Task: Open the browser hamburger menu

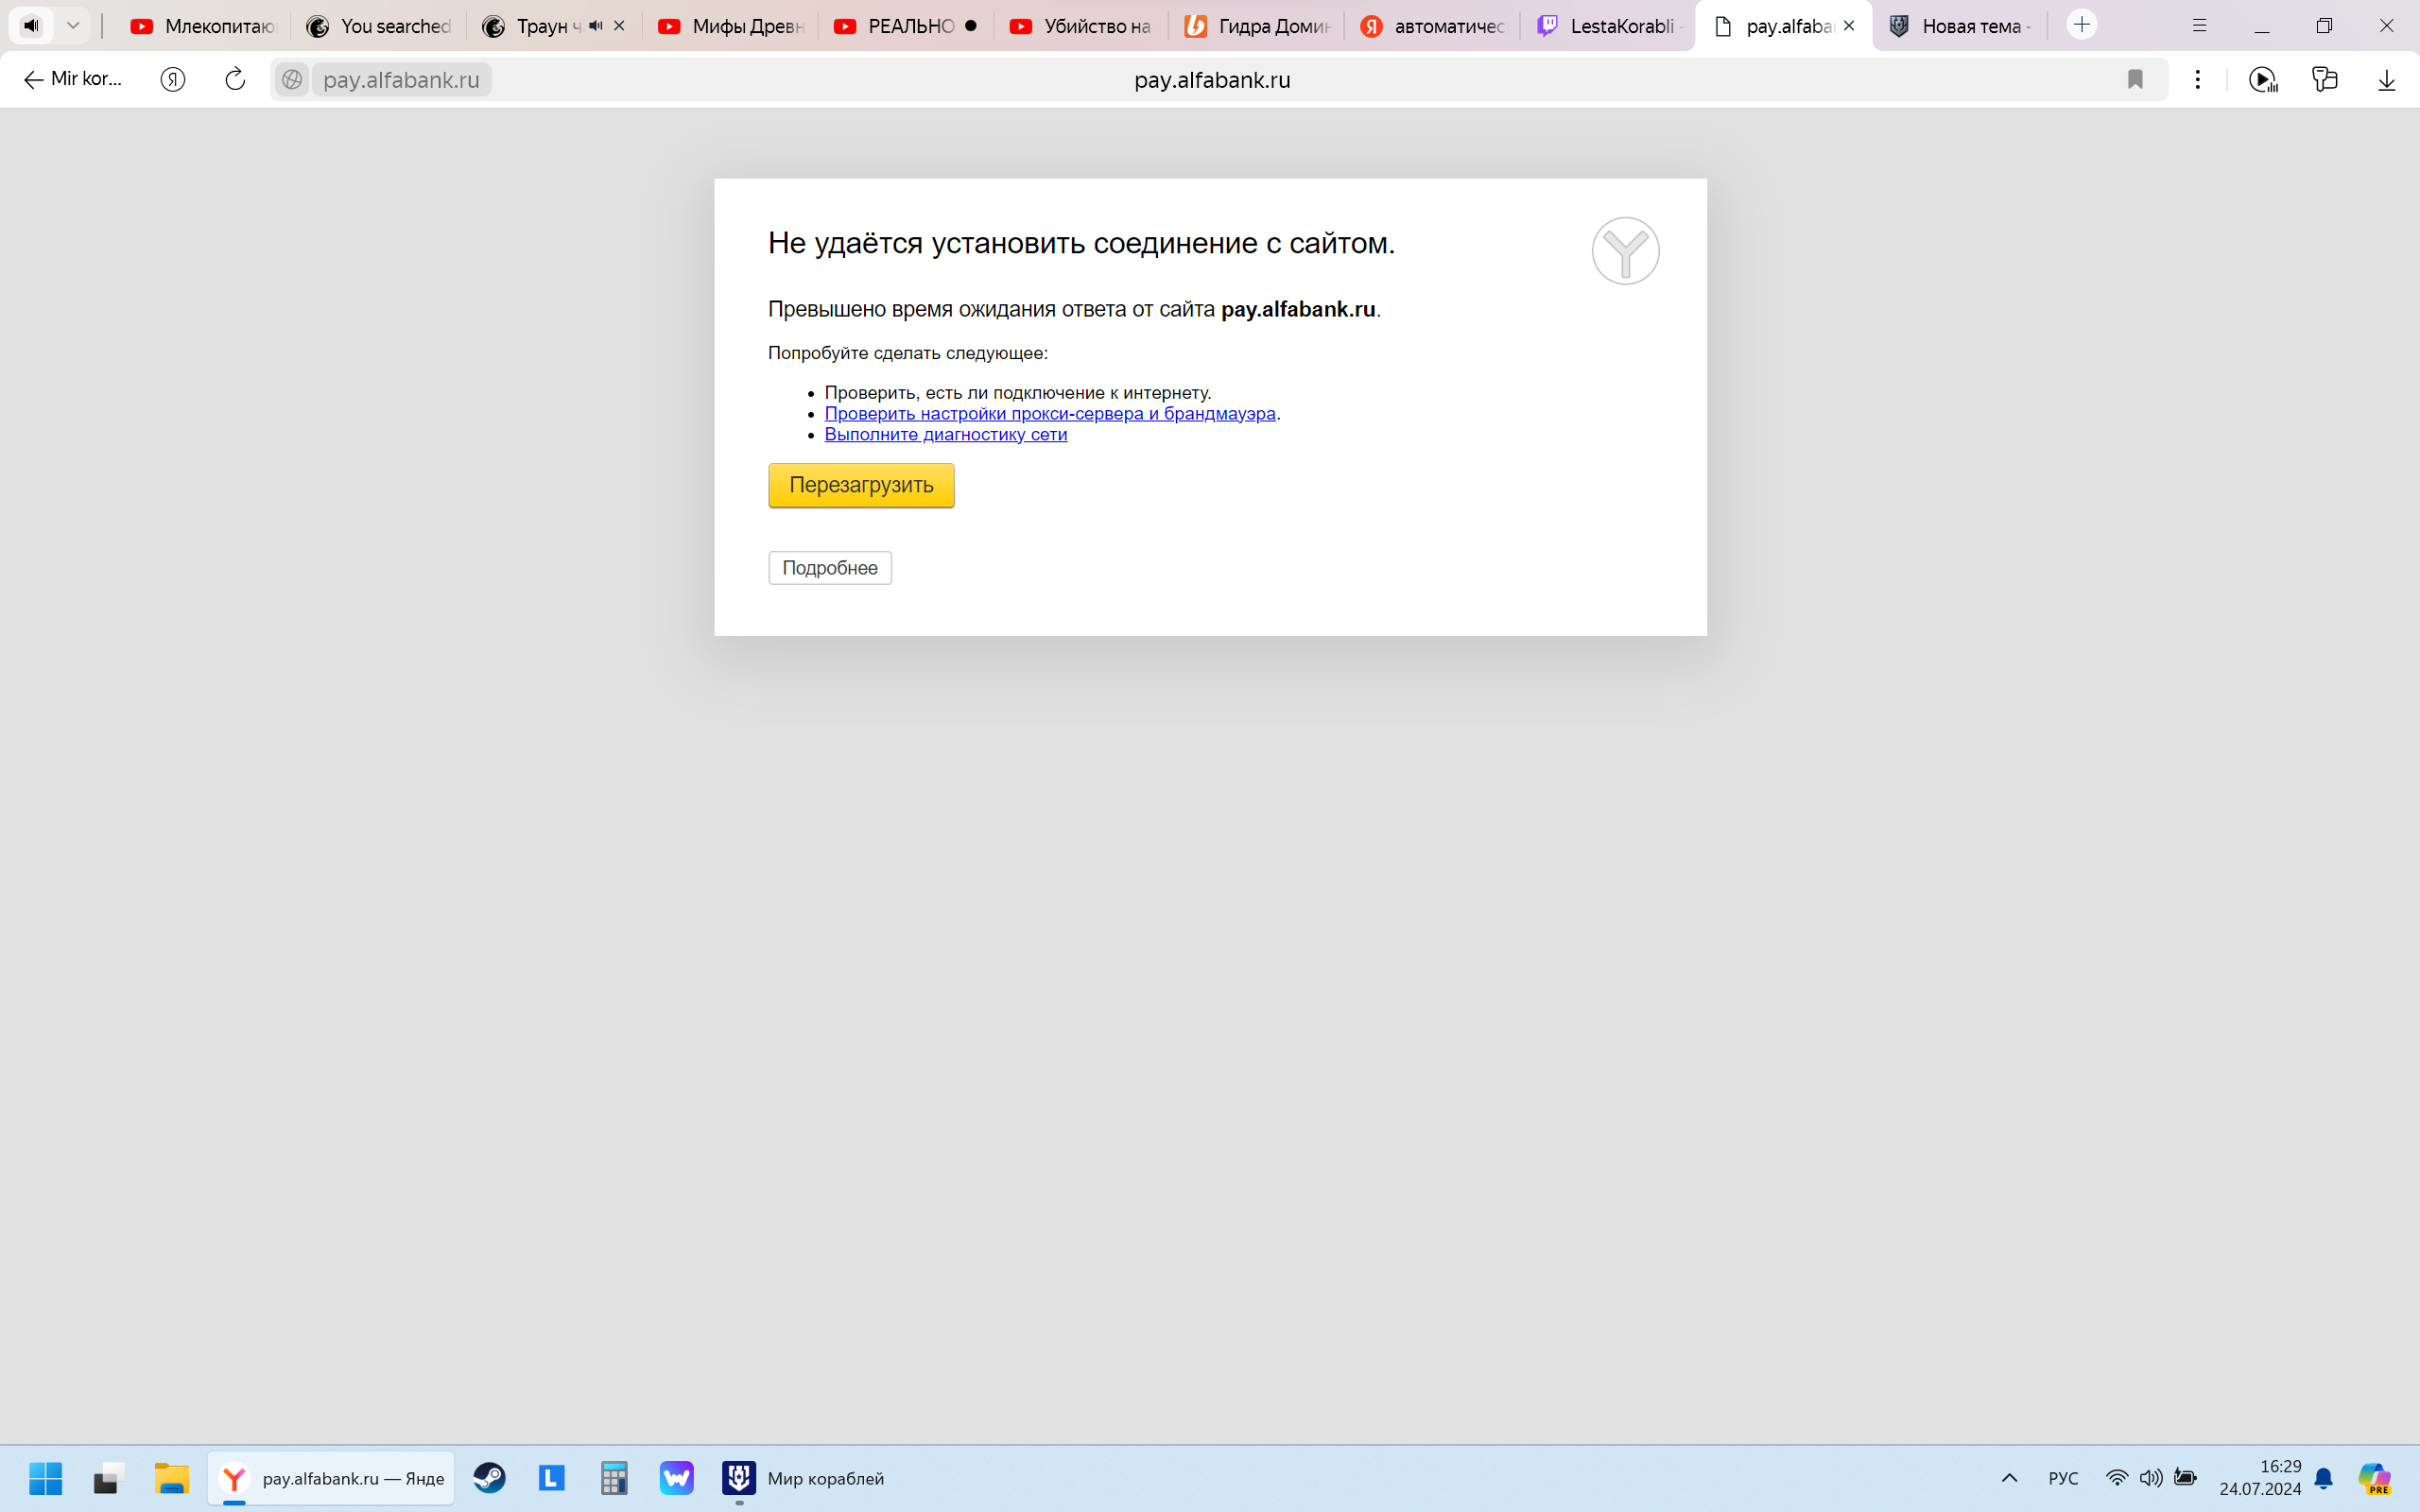Action: tap(2199, 26)
